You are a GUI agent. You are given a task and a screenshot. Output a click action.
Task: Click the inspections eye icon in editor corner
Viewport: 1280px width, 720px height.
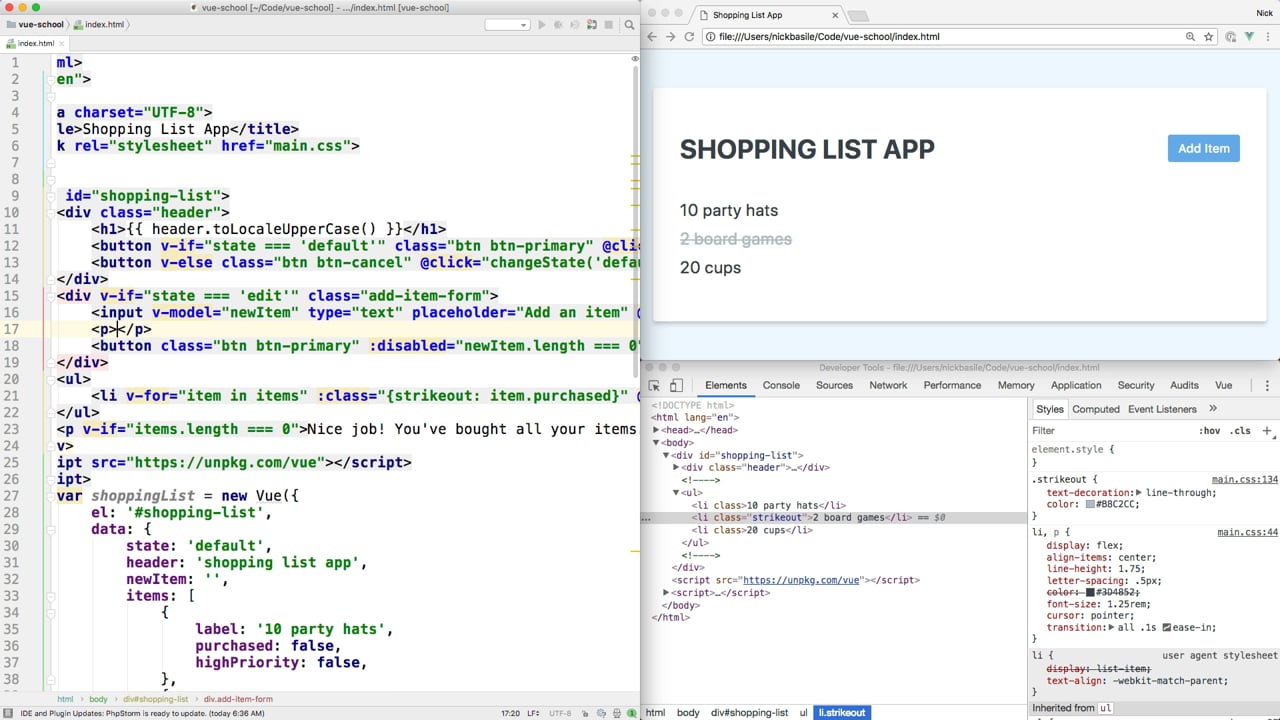[x=634, y=59]
